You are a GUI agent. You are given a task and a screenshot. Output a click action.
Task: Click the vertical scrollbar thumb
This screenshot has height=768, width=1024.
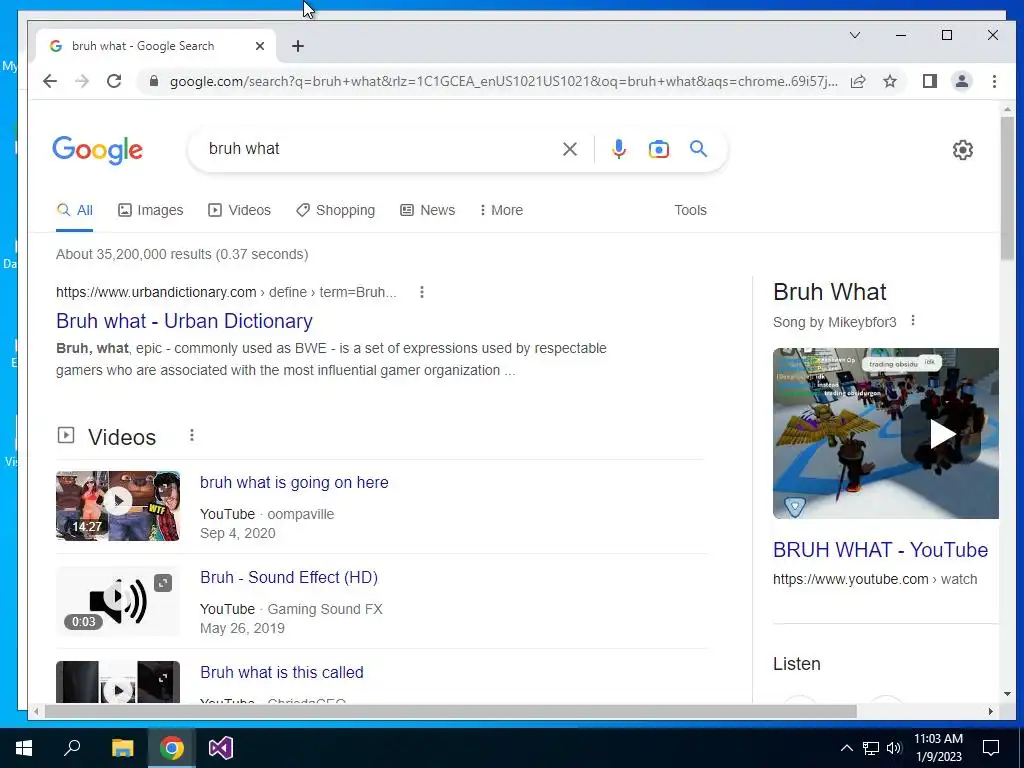1007,188
